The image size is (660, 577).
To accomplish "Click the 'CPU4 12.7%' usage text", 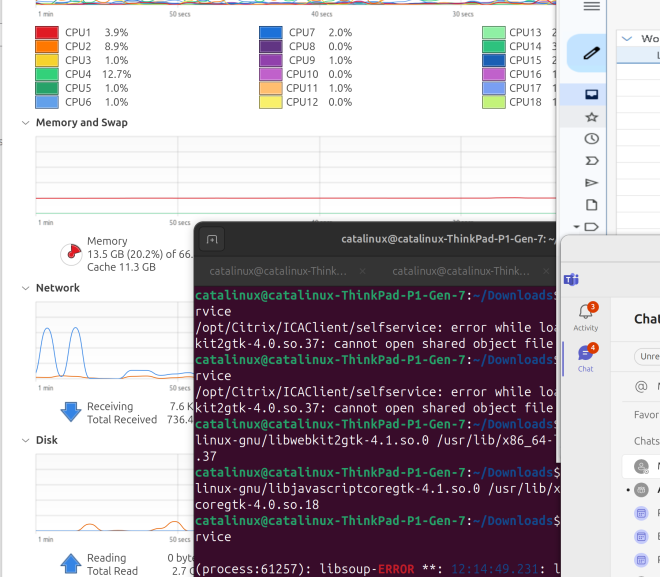I will (x=98, y=74).
